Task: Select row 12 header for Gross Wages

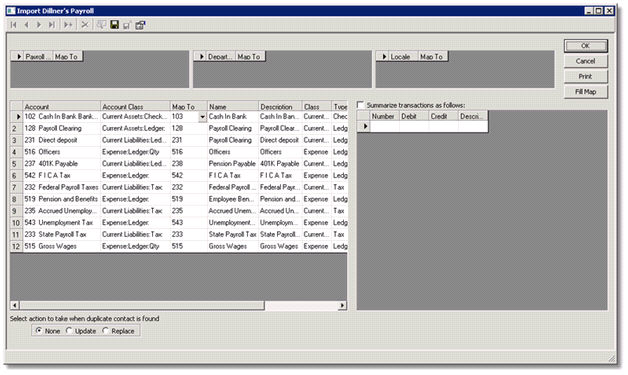Action: tap(16, 246)
